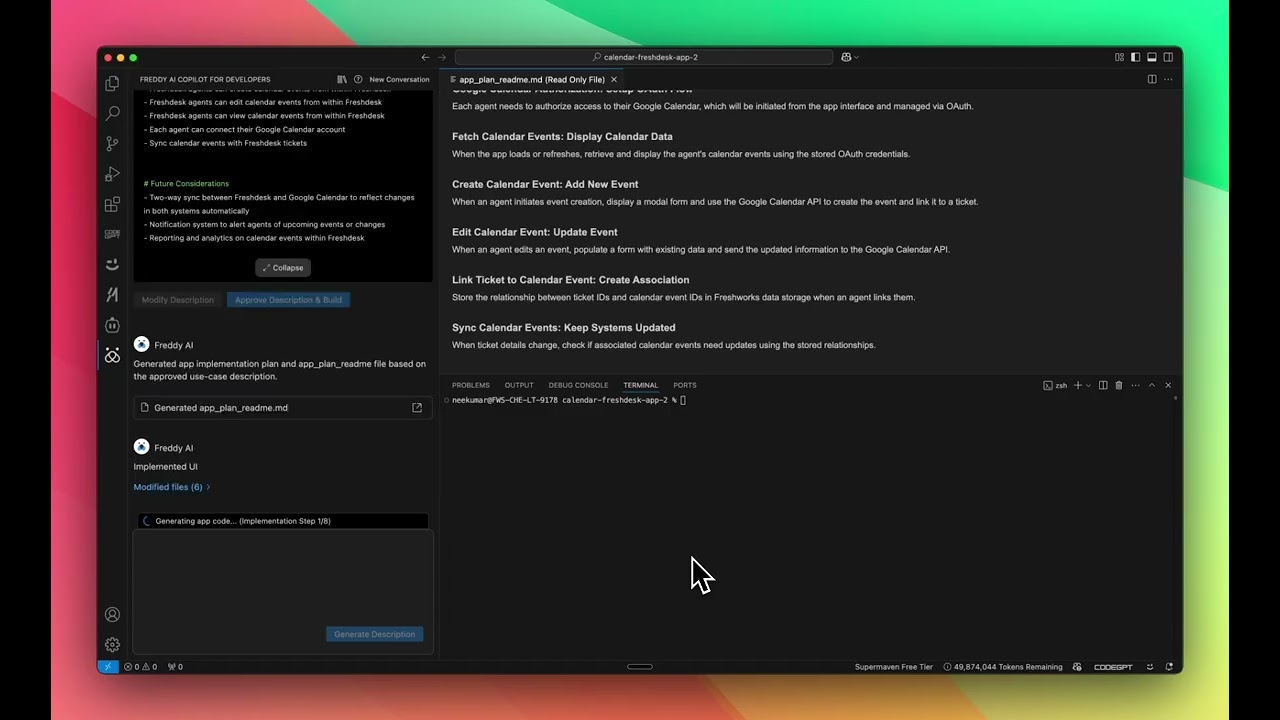Select the Terminal panel tab
The image size is (1280, 720).
[x=641, y=385]
